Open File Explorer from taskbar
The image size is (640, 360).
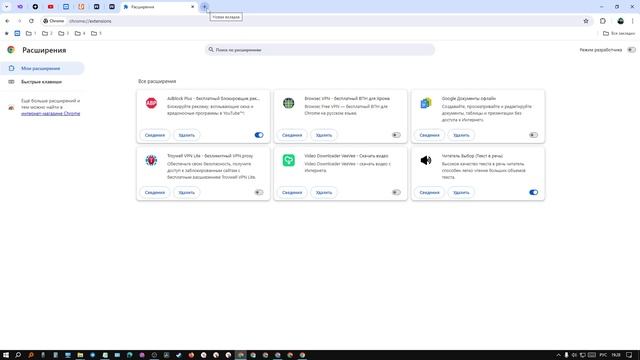80,355
